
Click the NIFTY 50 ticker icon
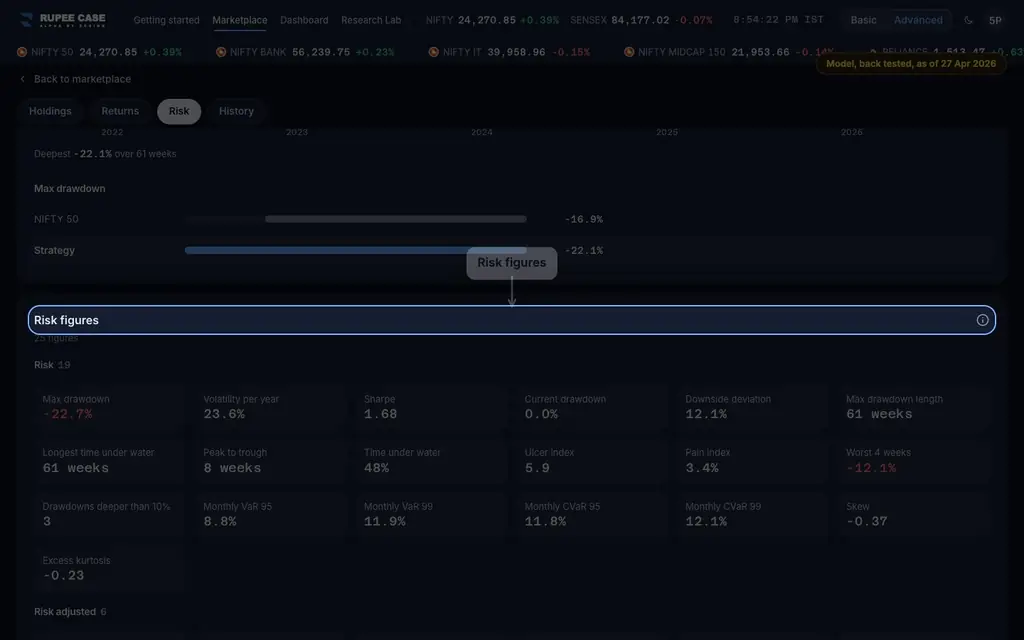(22, 52)
